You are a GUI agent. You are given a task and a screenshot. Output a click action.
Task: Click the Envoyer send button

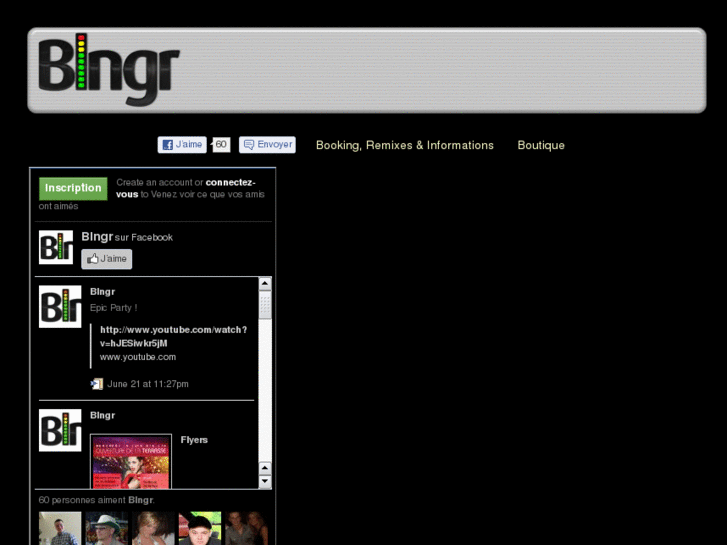(267, 145)
